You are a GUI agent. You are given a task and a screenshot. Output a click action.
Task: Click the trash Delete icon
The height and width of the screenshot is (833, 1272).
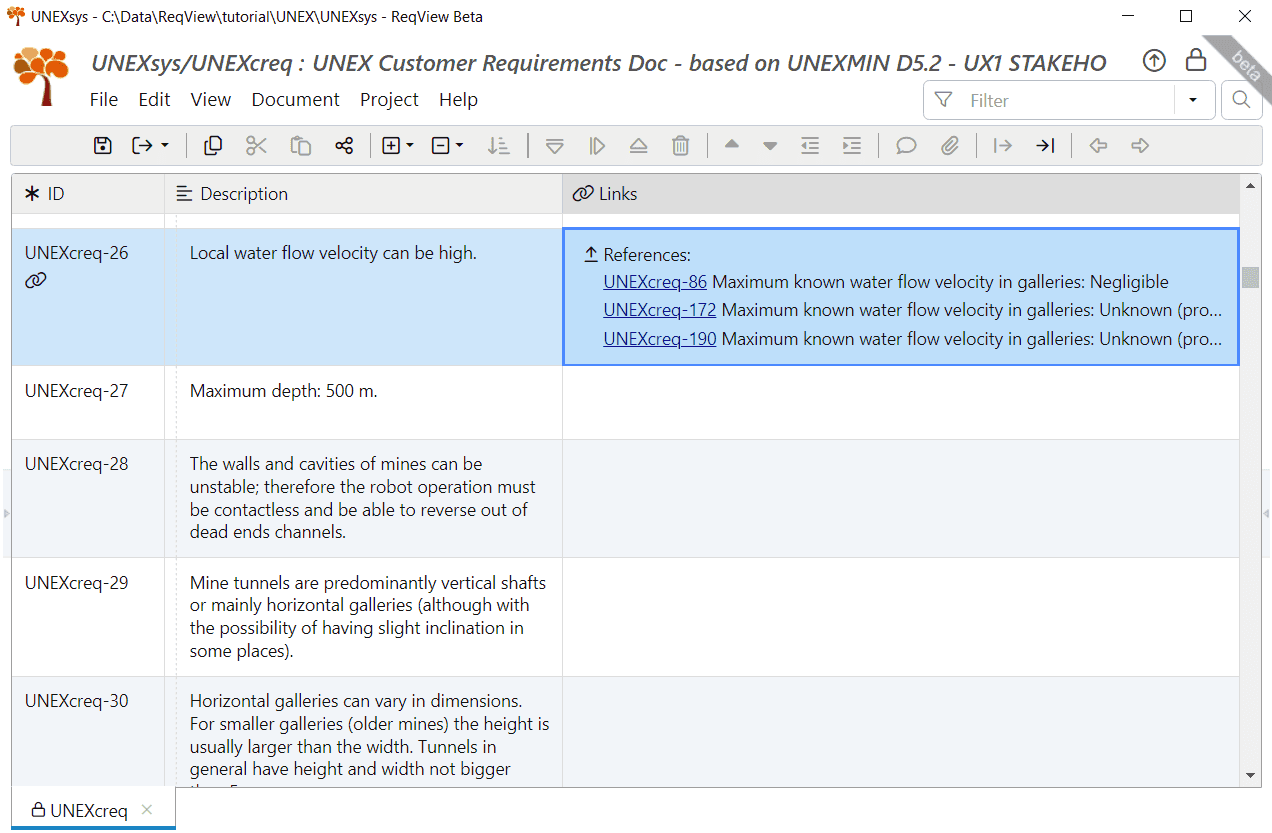(681, 146)
